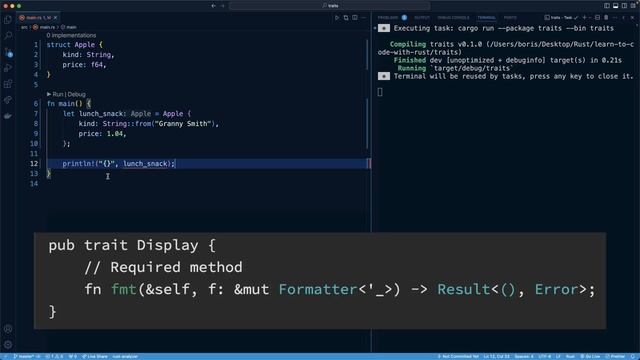Viewport: 640px width, 360px height.
Task: Click the 'Not Committed Yet' blame status
Action: [458, 356]
